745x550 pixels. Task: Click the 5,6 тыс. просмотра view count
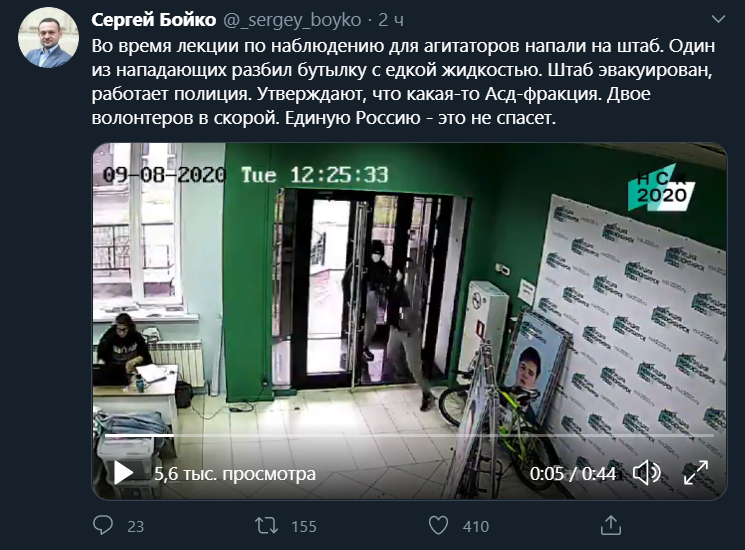(x=235, y=474)
